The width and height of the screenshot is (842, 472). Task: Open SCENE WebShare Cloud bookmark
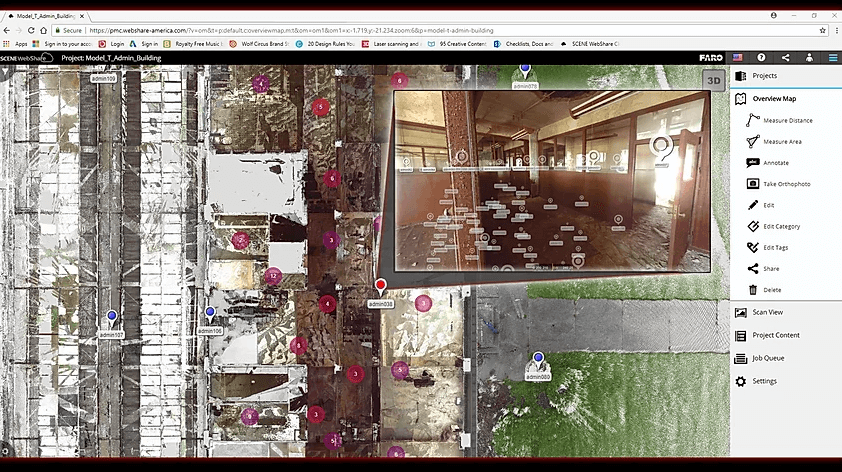coord(590,44)
